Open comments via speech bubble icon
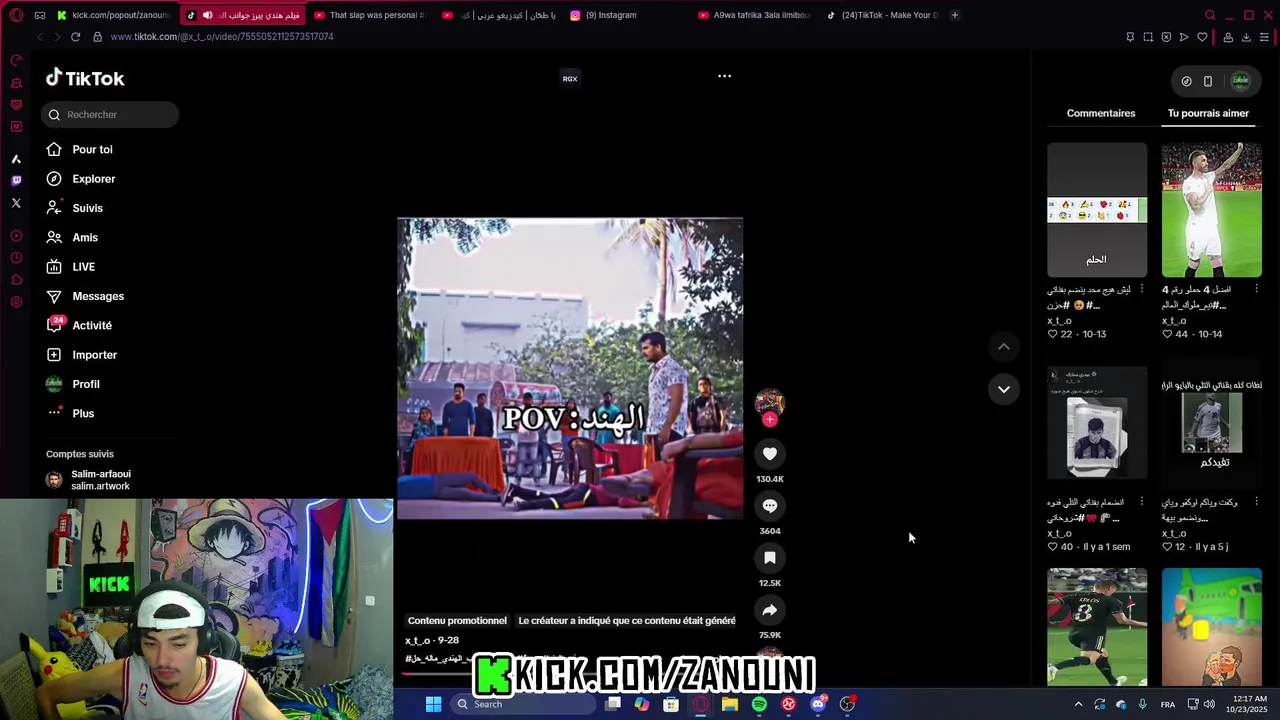The image size is (1280, 720). point(770,506)
